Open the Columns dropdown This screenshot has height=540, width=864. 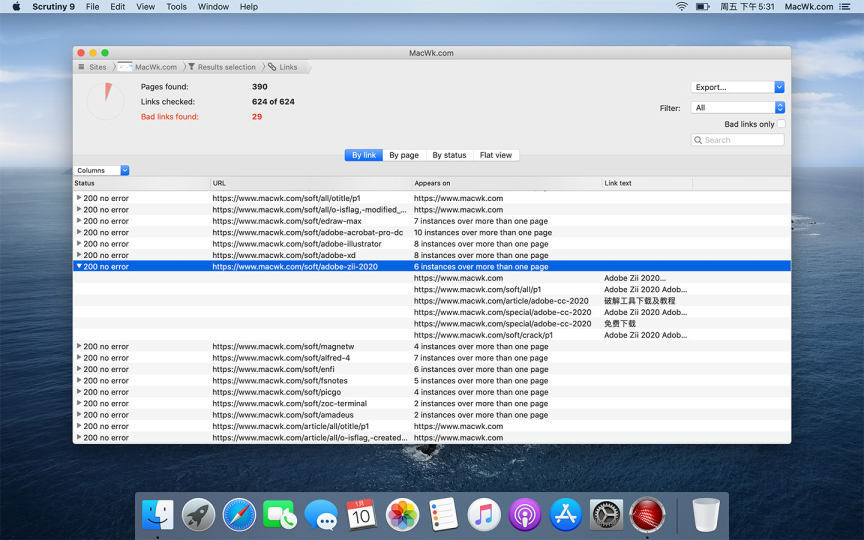pos(101,170)
